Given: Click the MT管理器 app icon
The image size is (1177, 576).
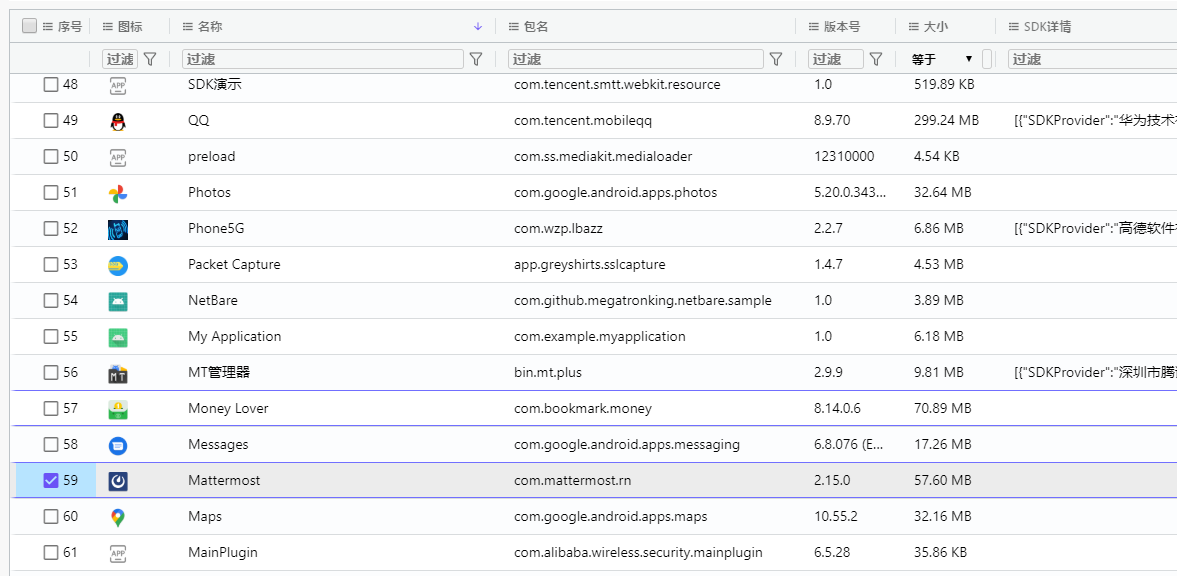Looking at the screenshot, I should pos(118,373).
